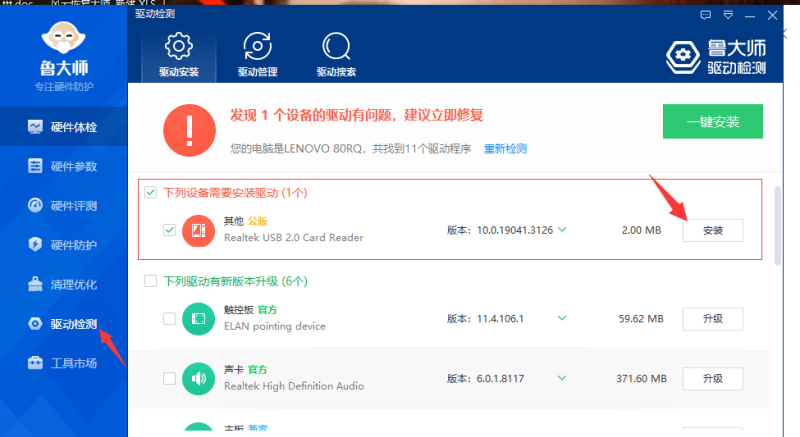Click the 硬件防护 shield icon
Image resolution: width=800 pixels, height=437 pixels.
point(35,245)
